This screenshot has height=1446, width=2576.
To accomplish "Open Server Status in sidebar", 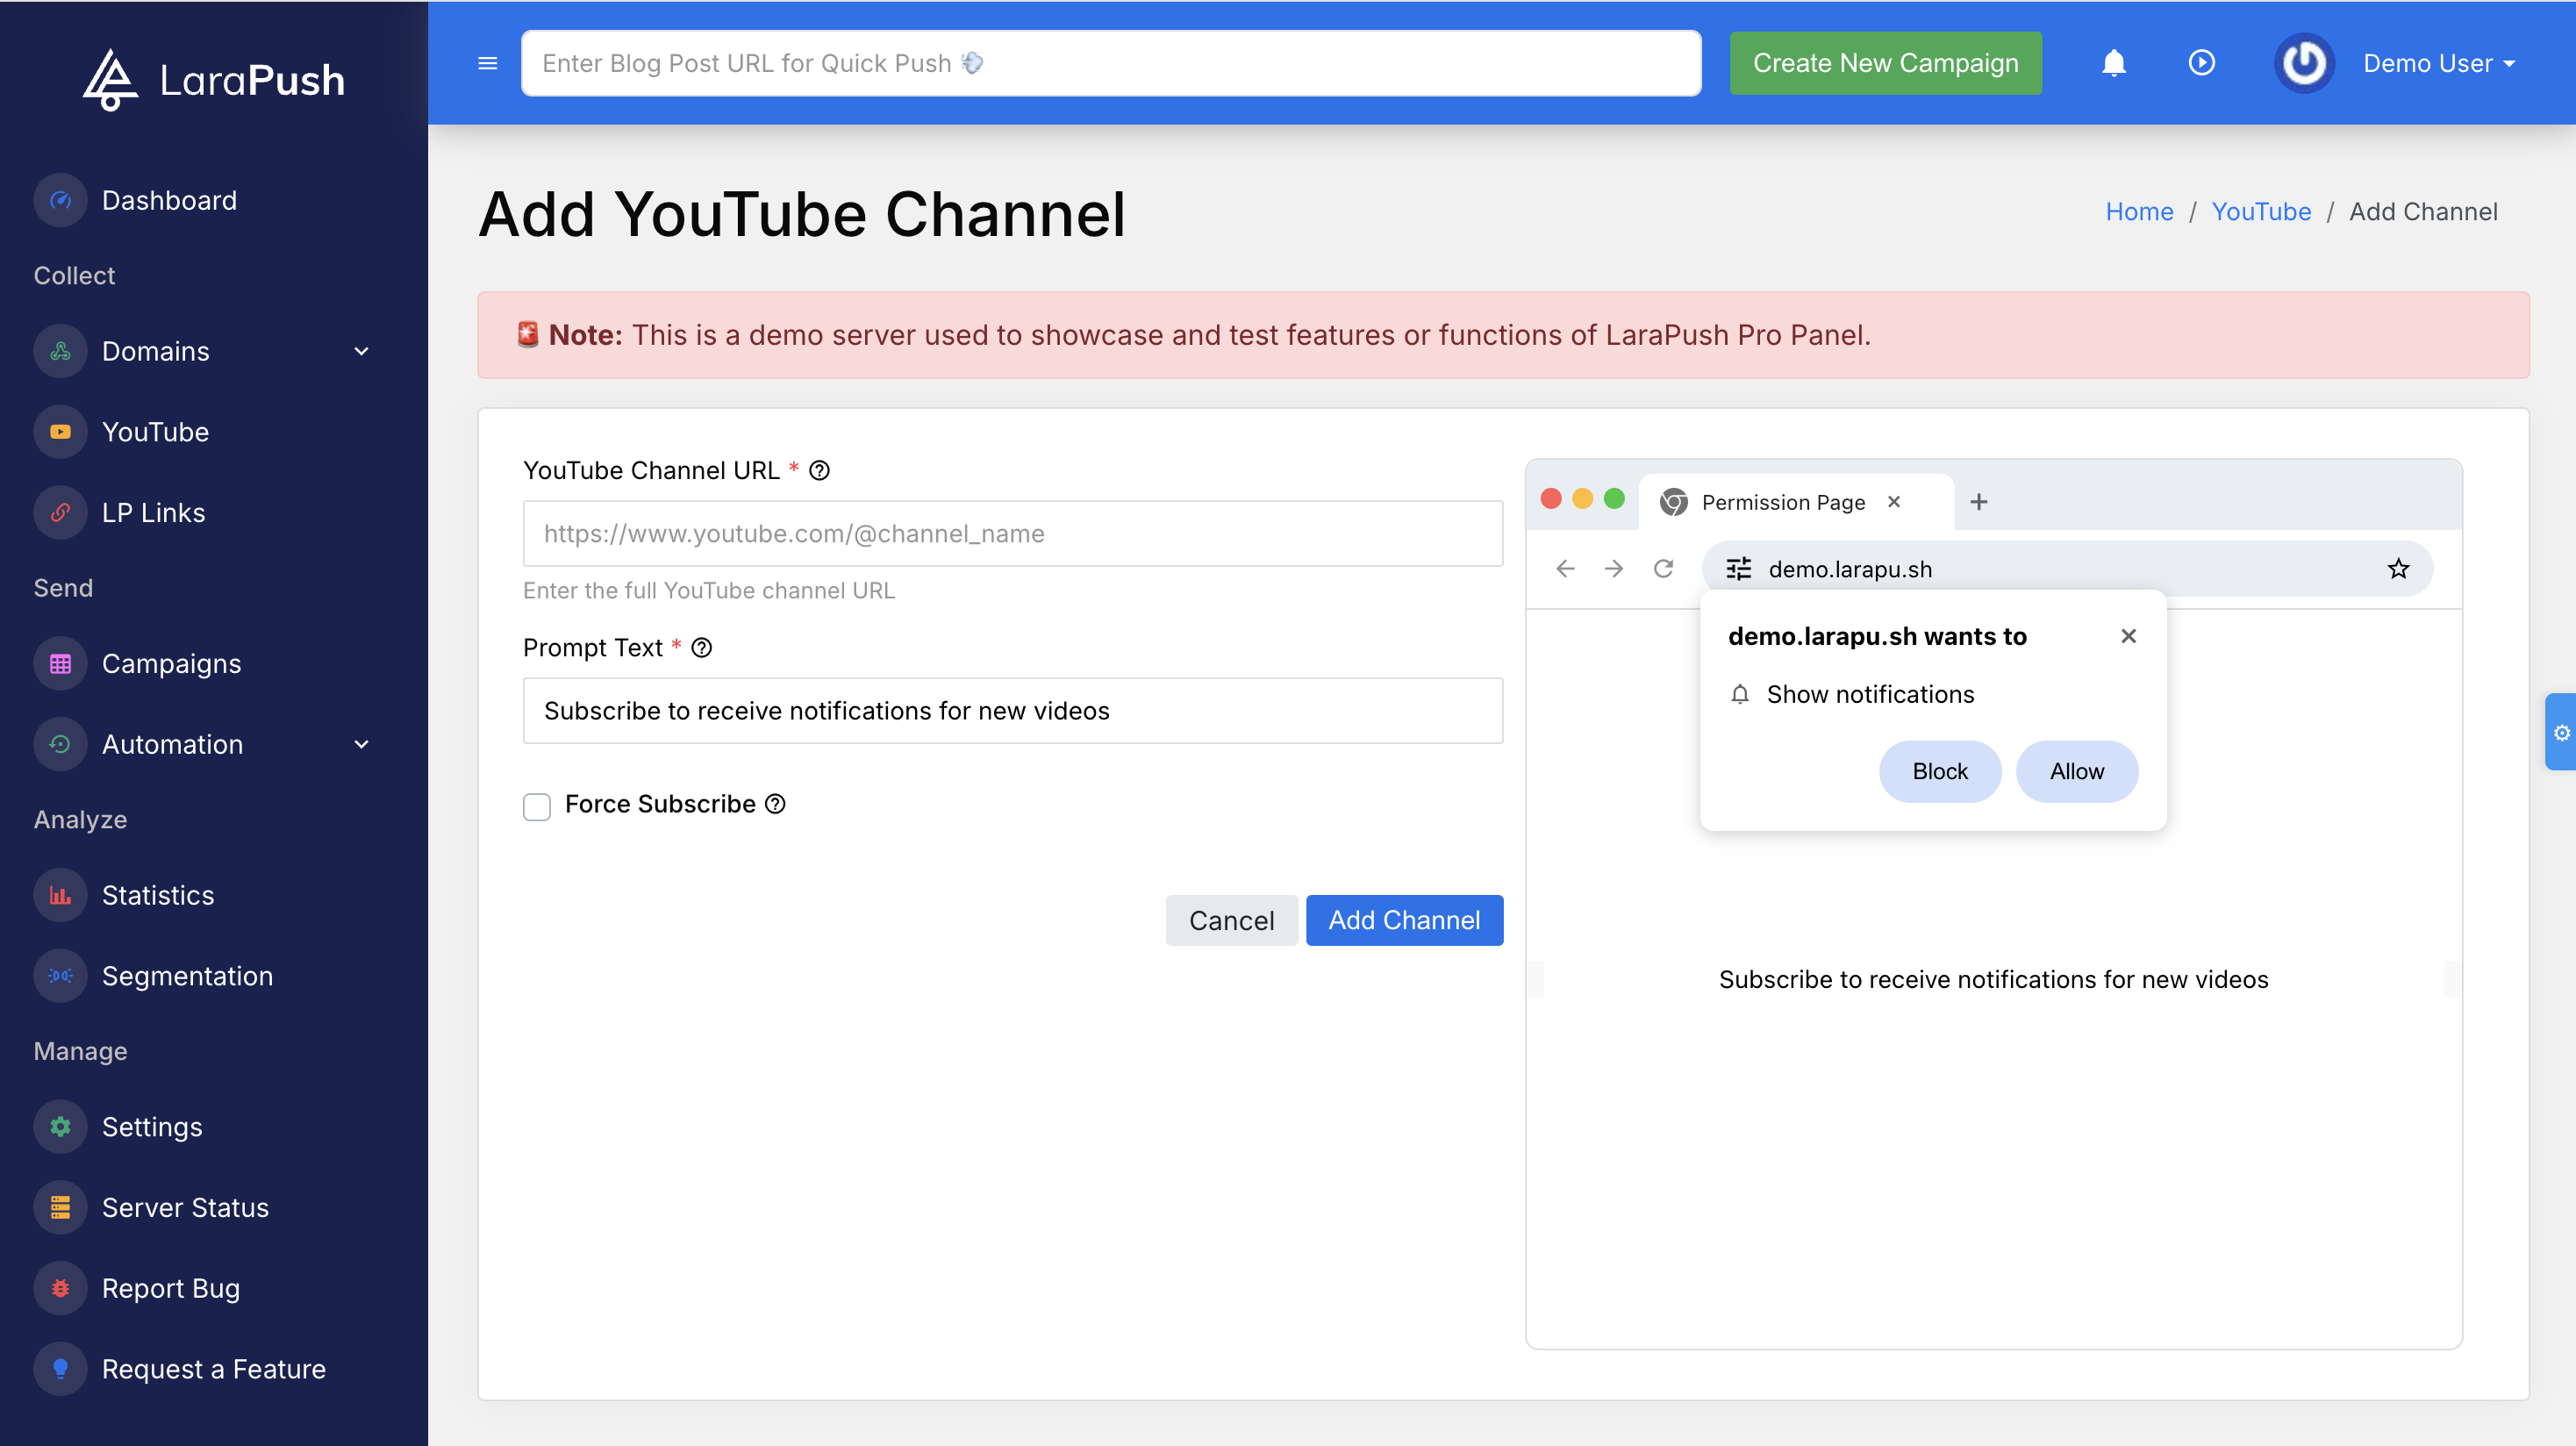I will click(185, 1208).
